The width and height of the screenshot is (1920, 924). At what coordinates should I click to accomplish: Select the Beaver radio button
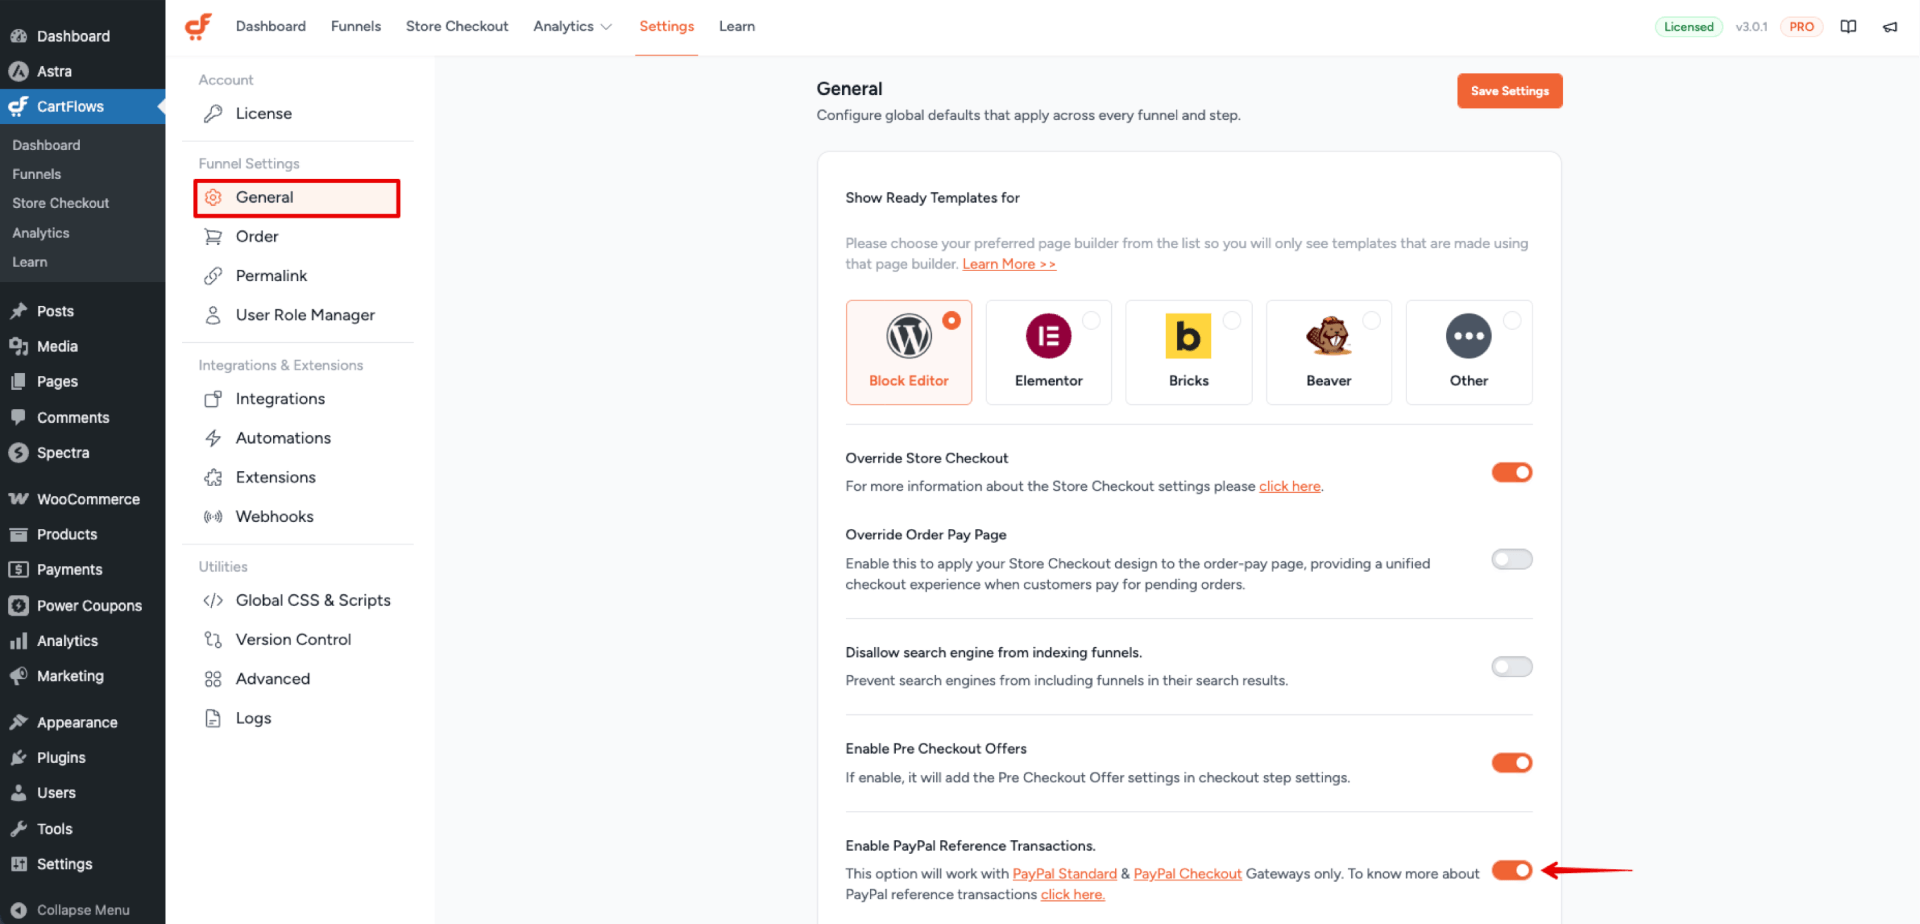click(1372, 320)
